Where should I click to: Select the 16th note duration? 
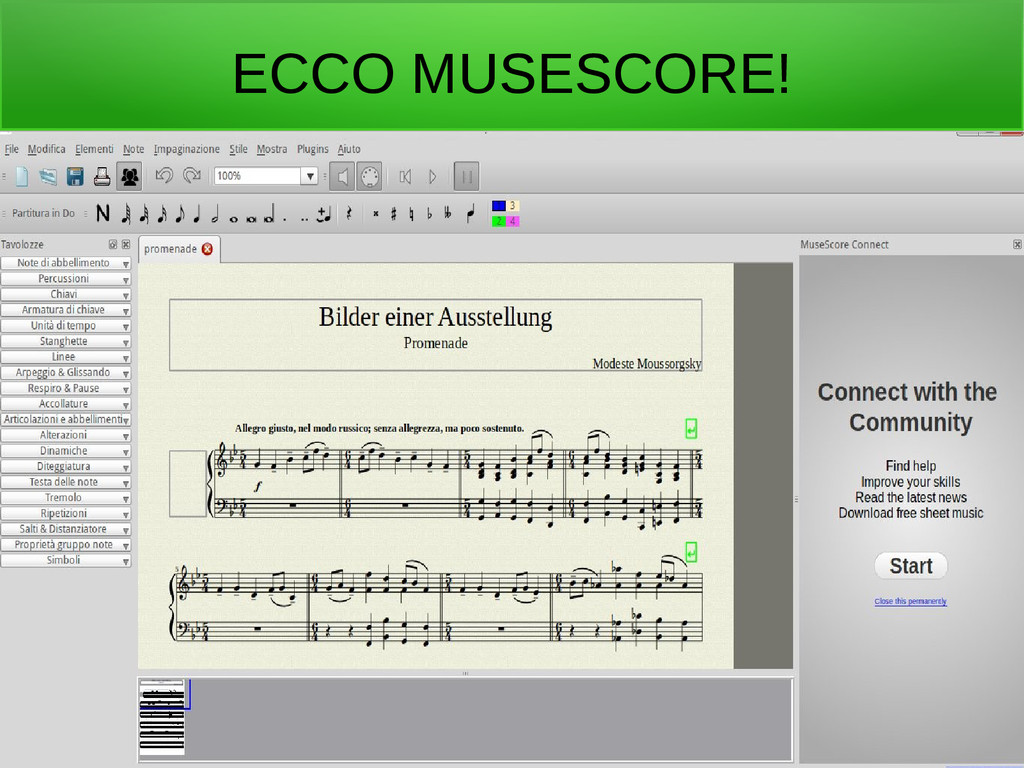[x=162, y=214]
